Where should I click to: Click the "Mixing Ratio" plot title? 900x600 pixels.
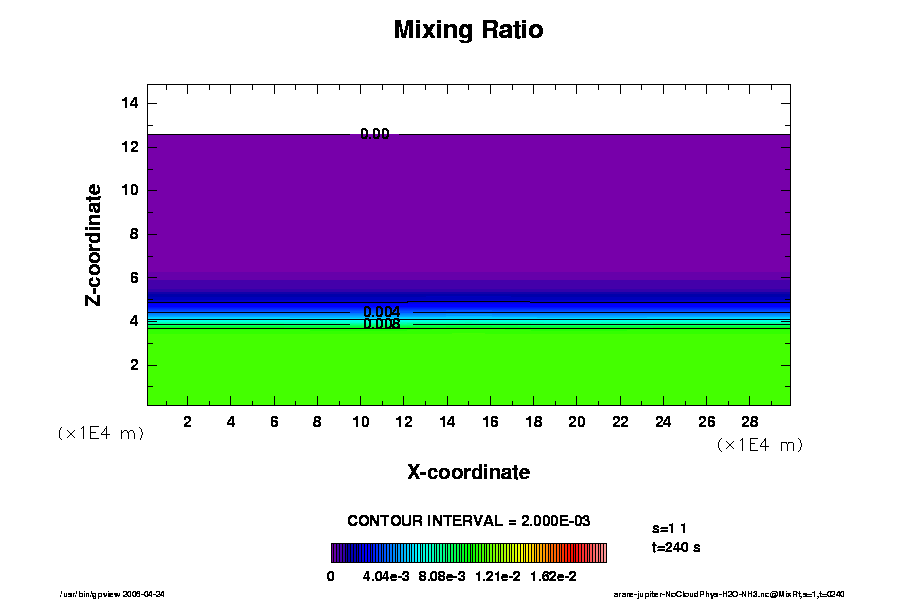pos(468,30)
